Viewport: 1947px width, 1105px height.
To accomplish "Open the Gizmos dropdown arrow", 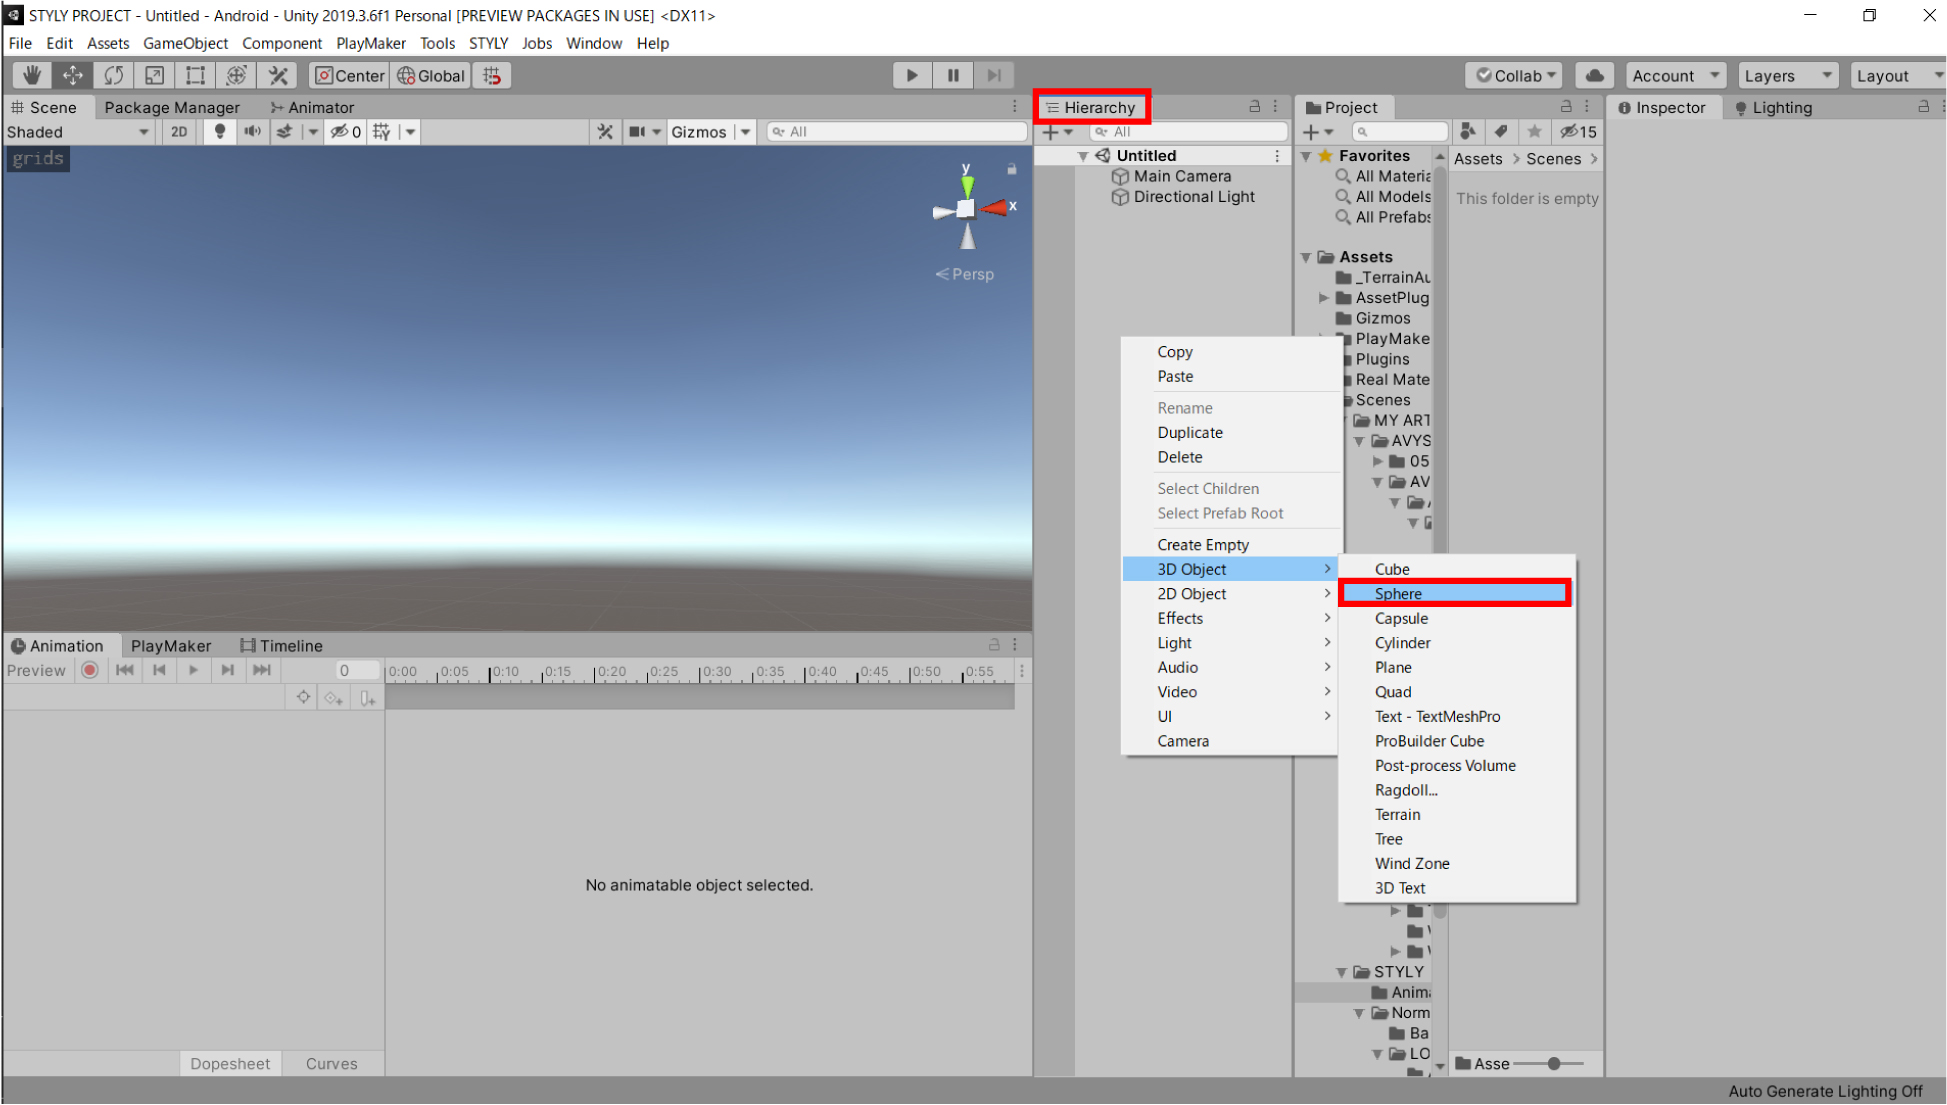I will pos(745,131).
